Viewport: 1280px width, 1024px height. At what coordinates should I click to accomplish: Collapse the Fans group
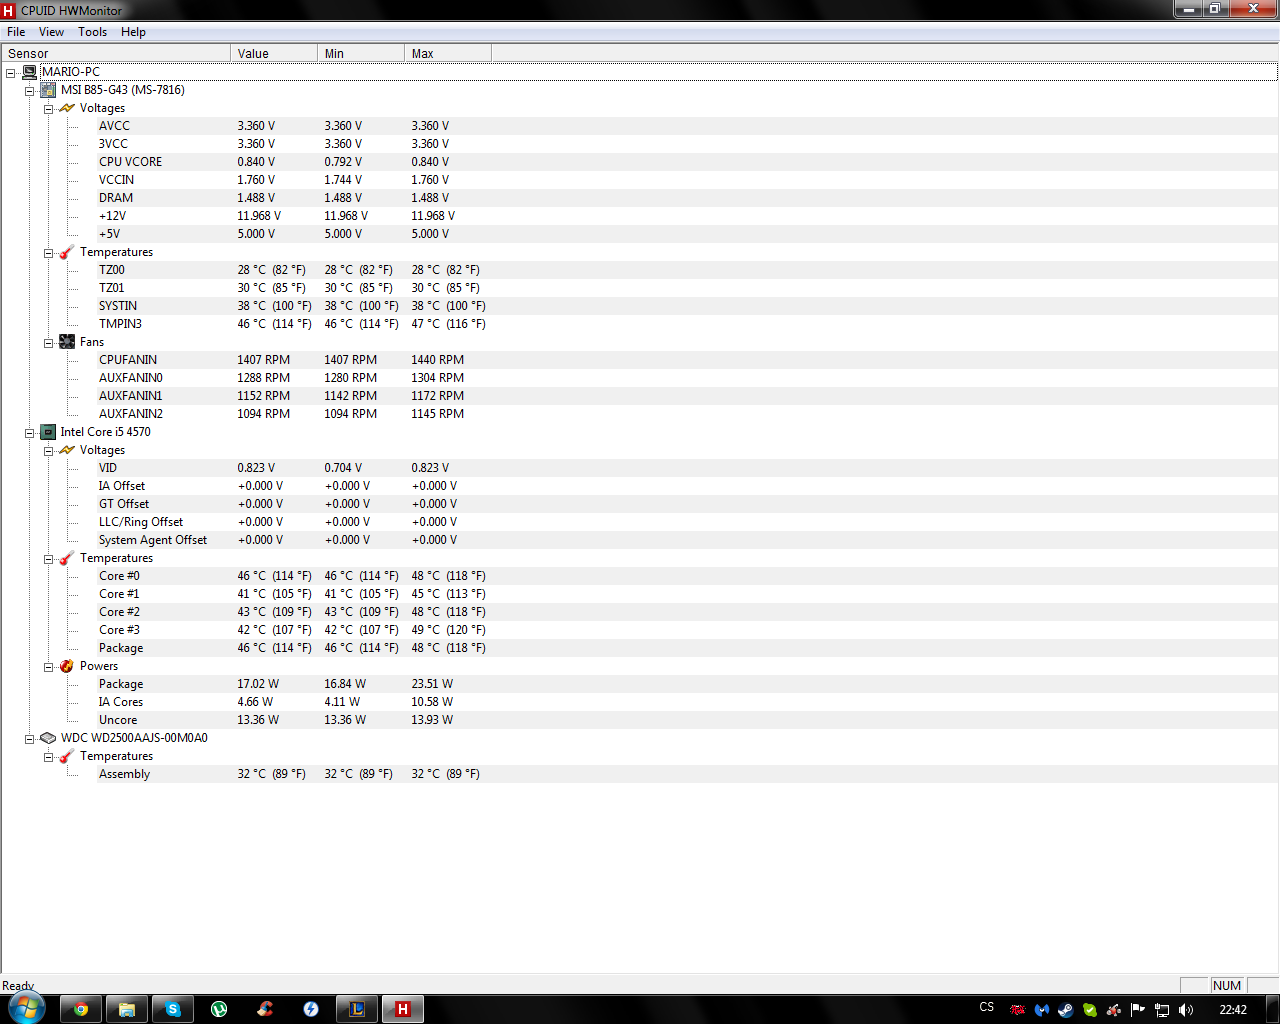[x=48, y=343]
